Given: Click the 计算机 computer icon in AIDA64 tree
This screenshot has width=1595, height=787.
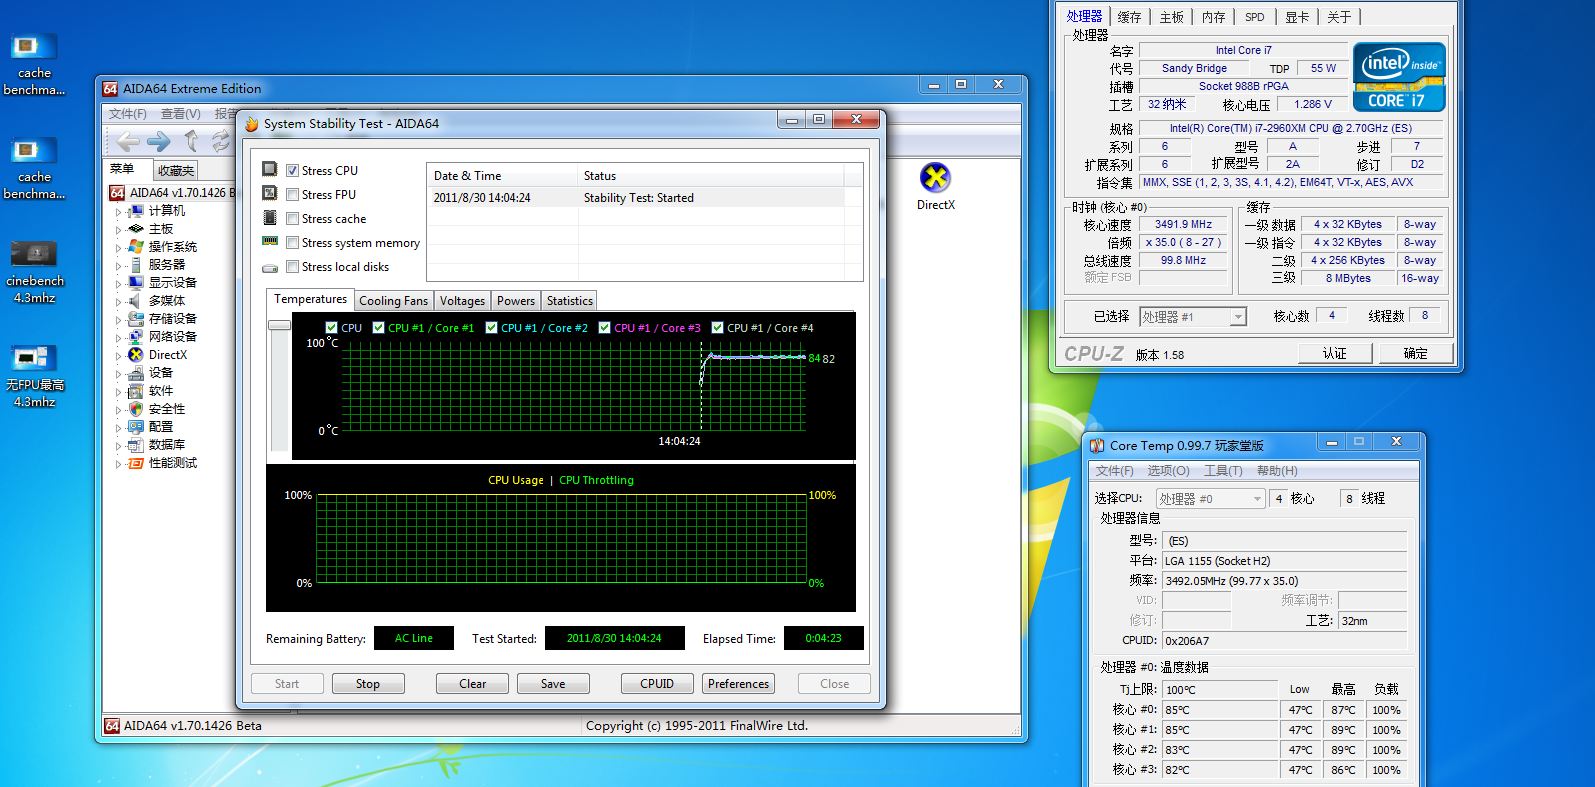Looking at the screenshot, I should coord(136,211).
